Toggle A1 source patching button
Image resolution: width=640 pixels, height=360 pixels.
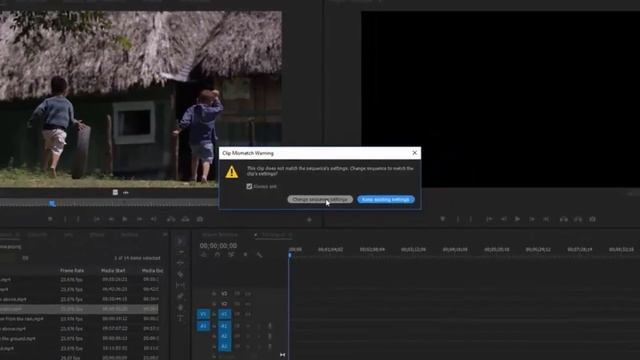point(203,326)
